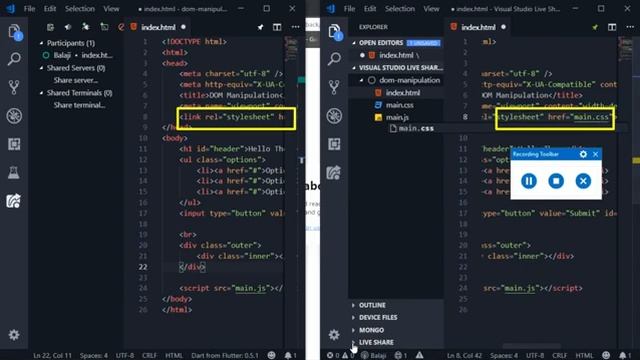Click the red end session icon
Image resolution: width=640 pixels, height=360 pixels.
(x=121, y=27)
